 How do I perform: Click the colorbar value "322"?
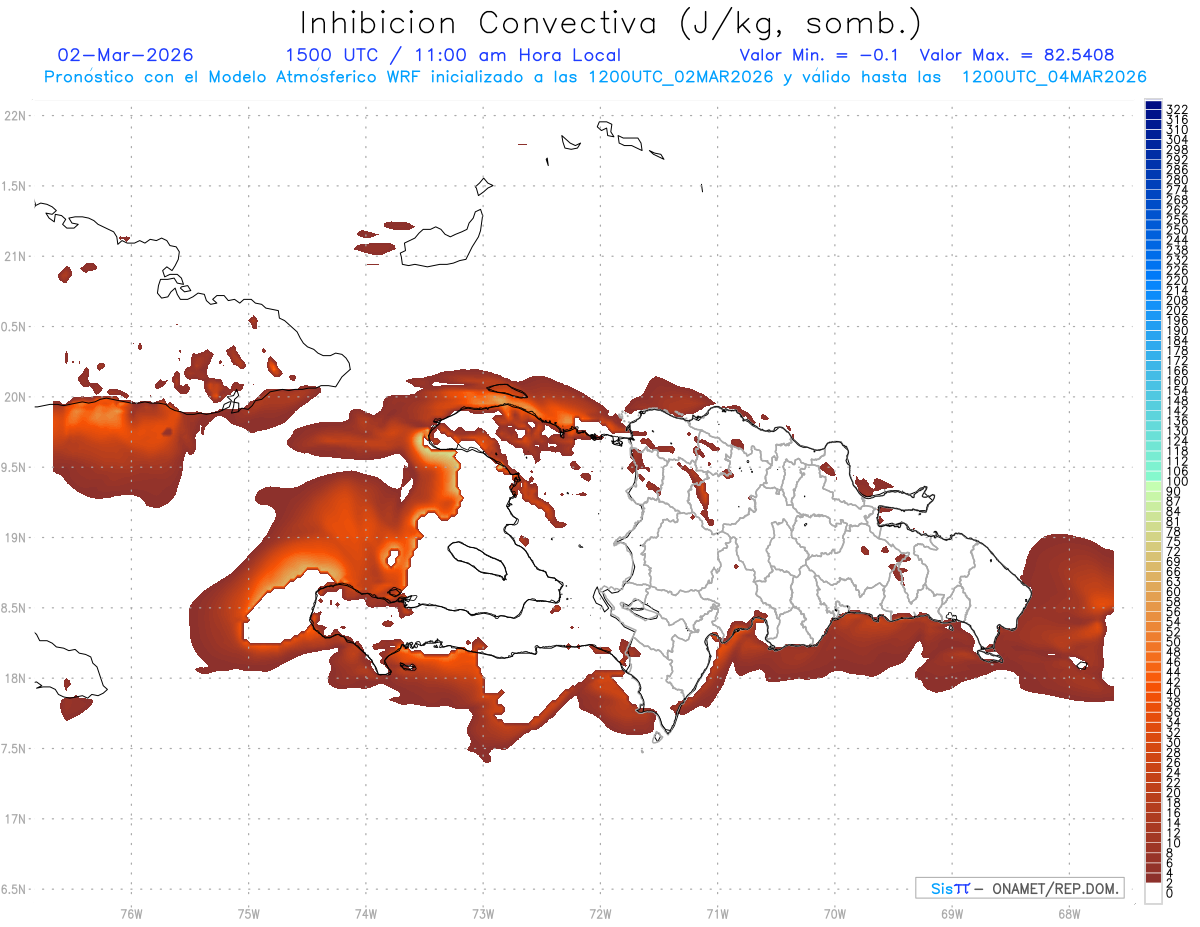pos(1177,108)
